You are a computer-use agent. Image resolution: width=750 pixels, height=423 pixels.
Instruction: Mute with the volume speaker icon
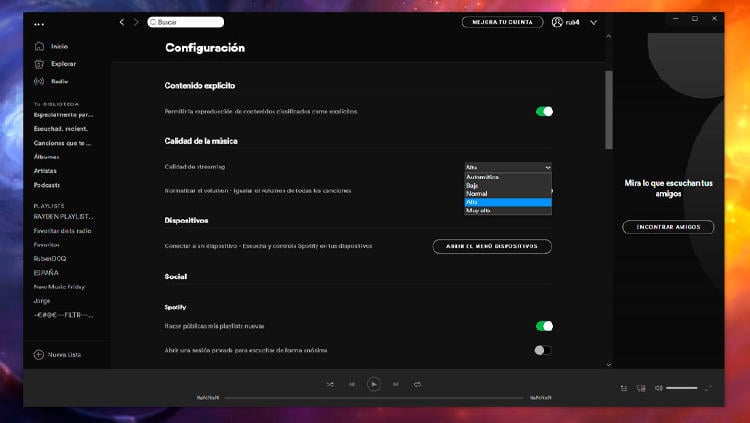[x=659, y=388]
